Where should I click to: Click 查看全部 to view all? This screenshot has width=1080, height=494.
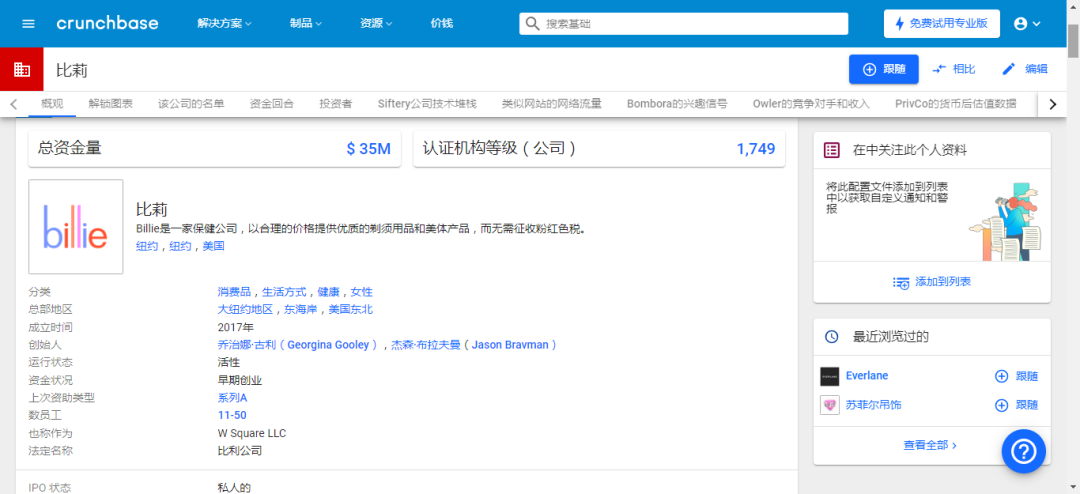coord(930,445)
